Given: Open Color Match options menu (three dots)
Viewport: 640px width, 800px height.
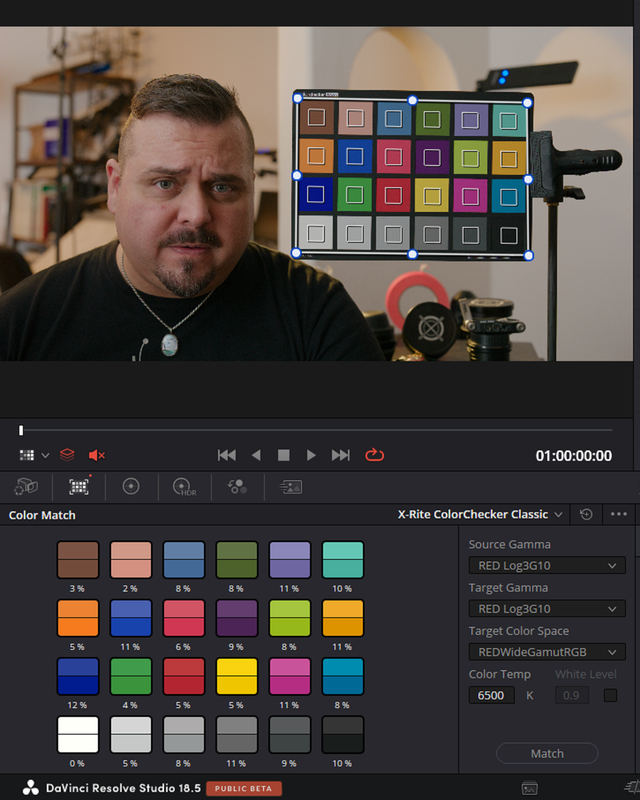Looking at the screenshot, I should click(x=619, y=514).
